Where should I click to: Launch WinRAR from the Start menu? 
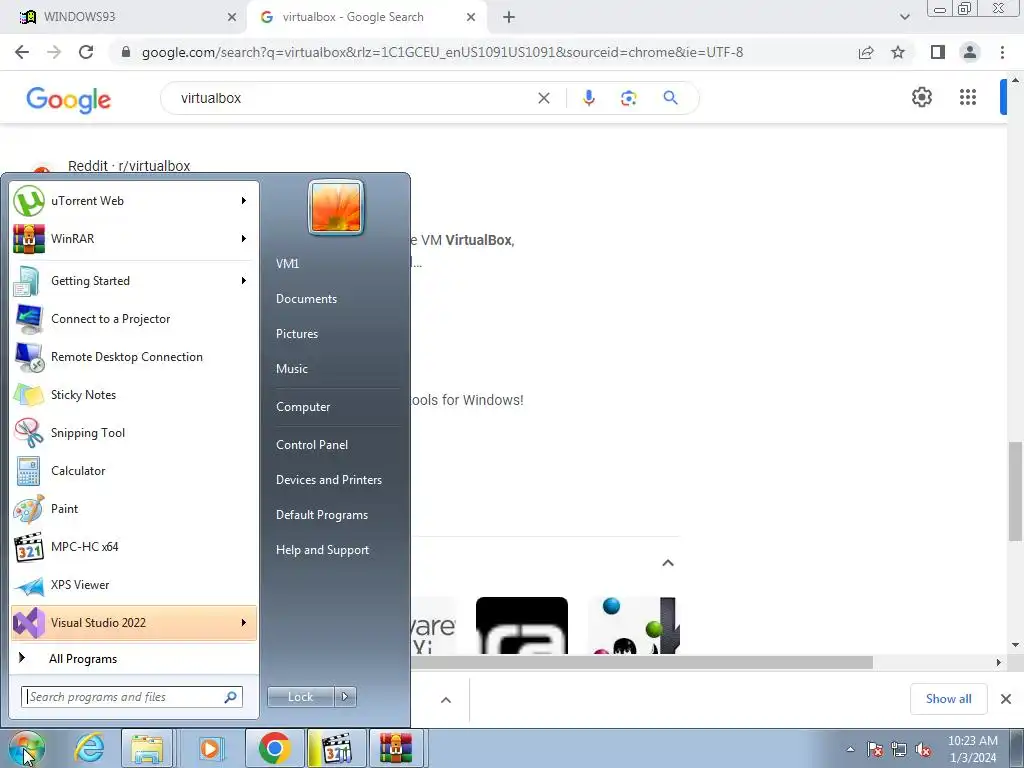[x=134, y=239]
